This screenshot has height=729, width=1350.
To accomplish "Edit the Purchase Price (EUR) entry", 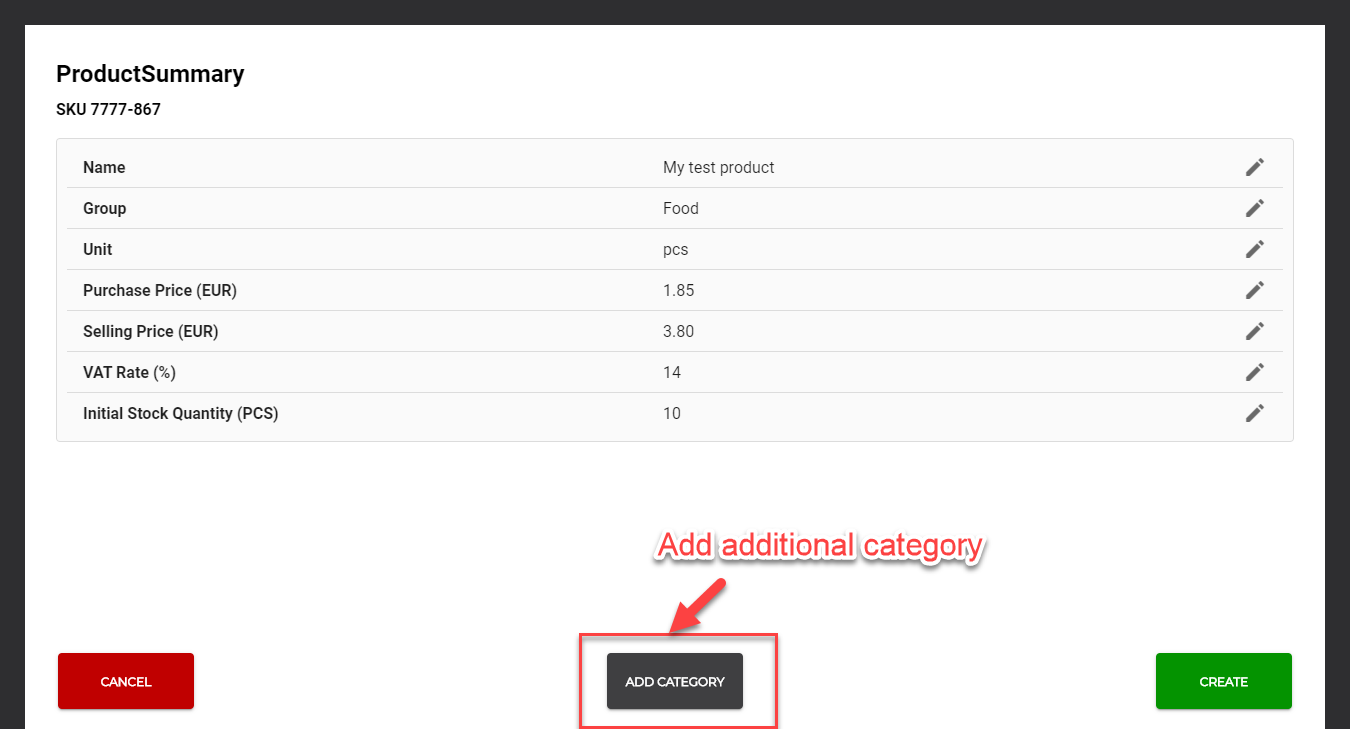I will [x=1254, y=290].
